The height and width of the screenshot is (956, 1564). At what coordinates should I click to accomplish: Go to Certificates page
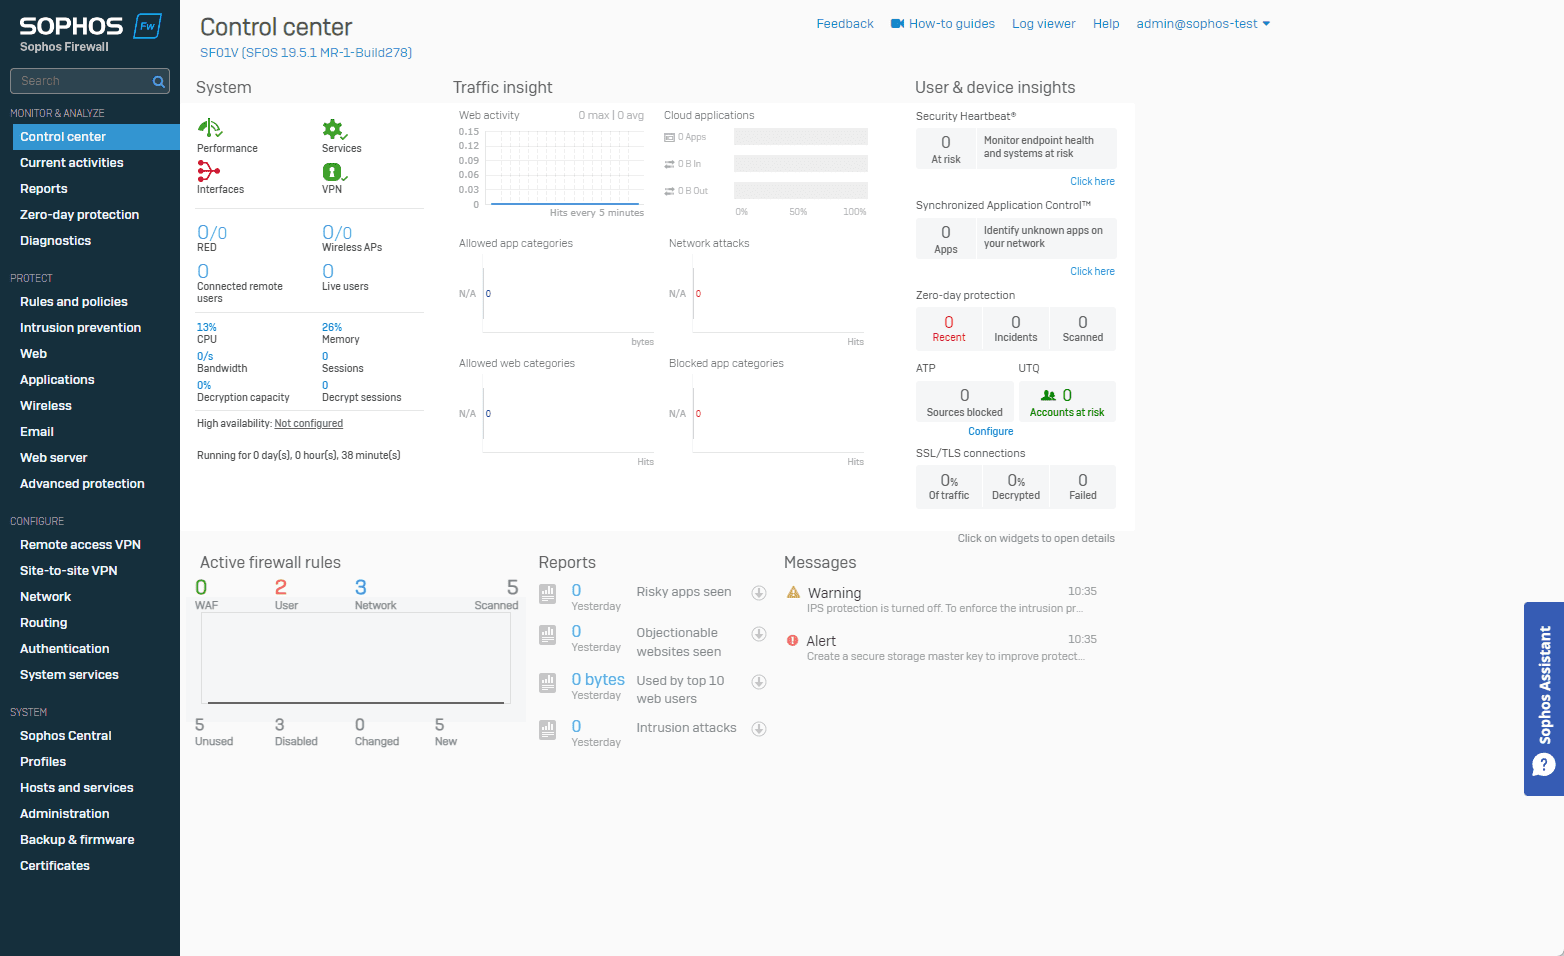(x=55, y=866)
